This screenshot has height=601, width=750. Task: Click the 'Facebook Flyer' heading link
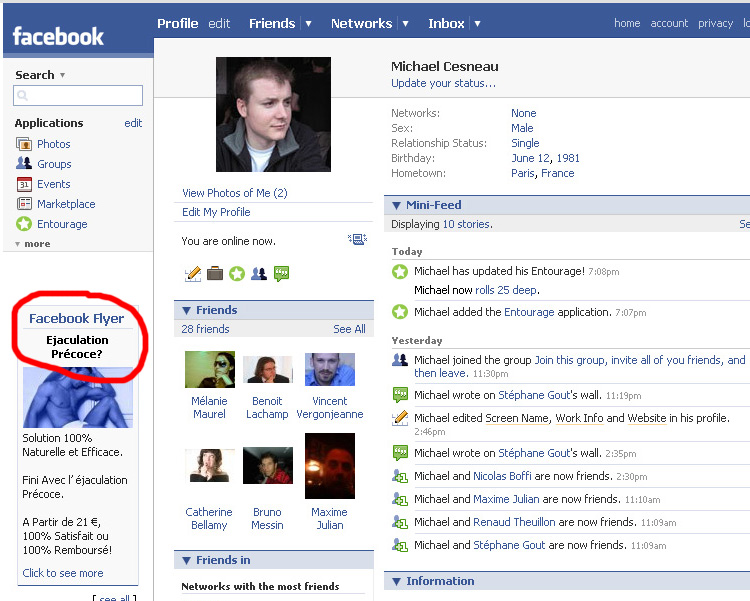tap(77, 319)
